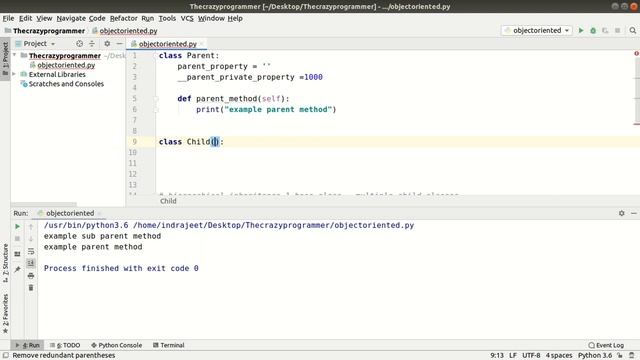Open the Navigate menu

click(x=71, y=18)
